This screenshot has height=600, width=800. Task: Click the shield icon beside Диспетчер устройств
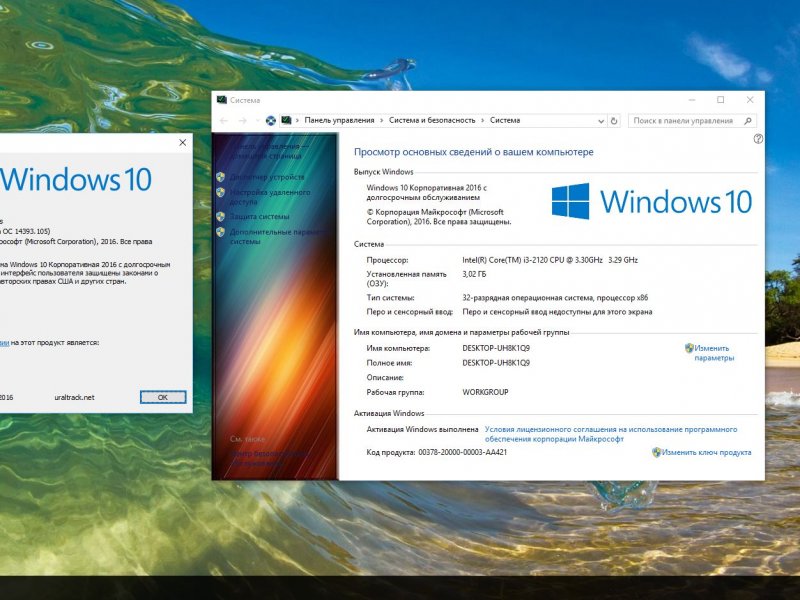pyautogui.click(x=220, y=177)
